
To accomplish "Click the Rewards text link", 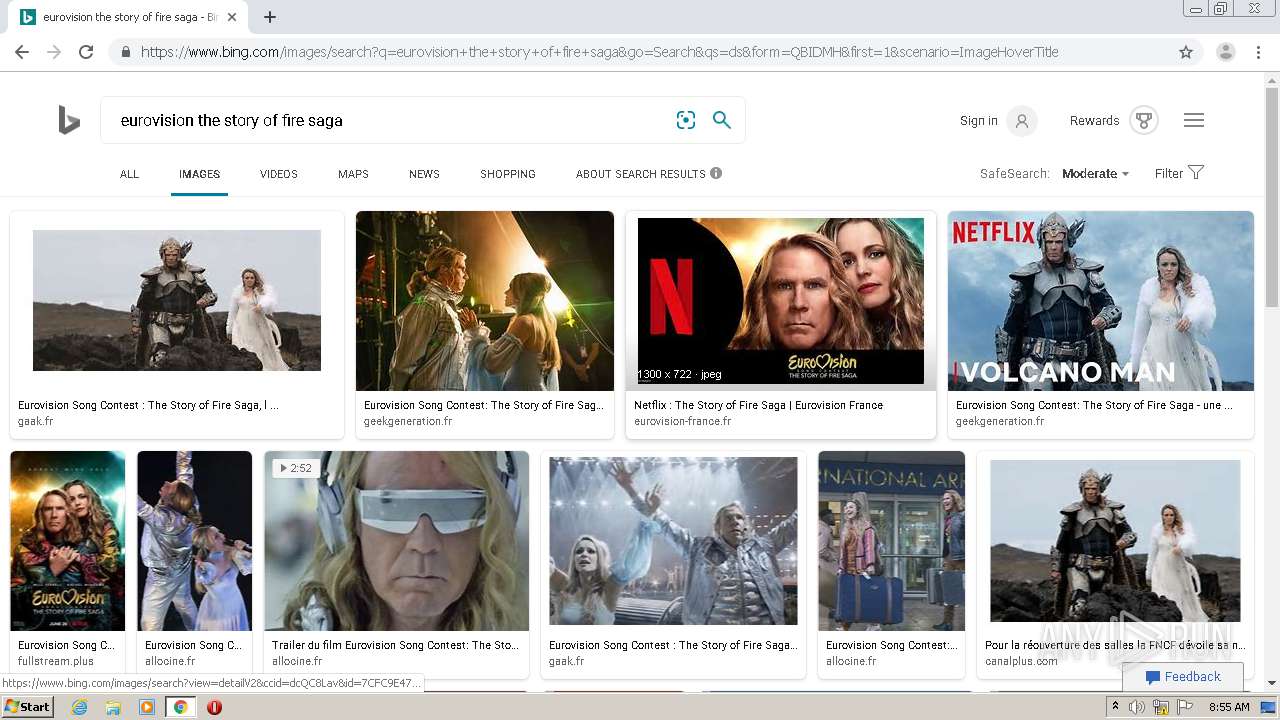I will coord(1094,121).
